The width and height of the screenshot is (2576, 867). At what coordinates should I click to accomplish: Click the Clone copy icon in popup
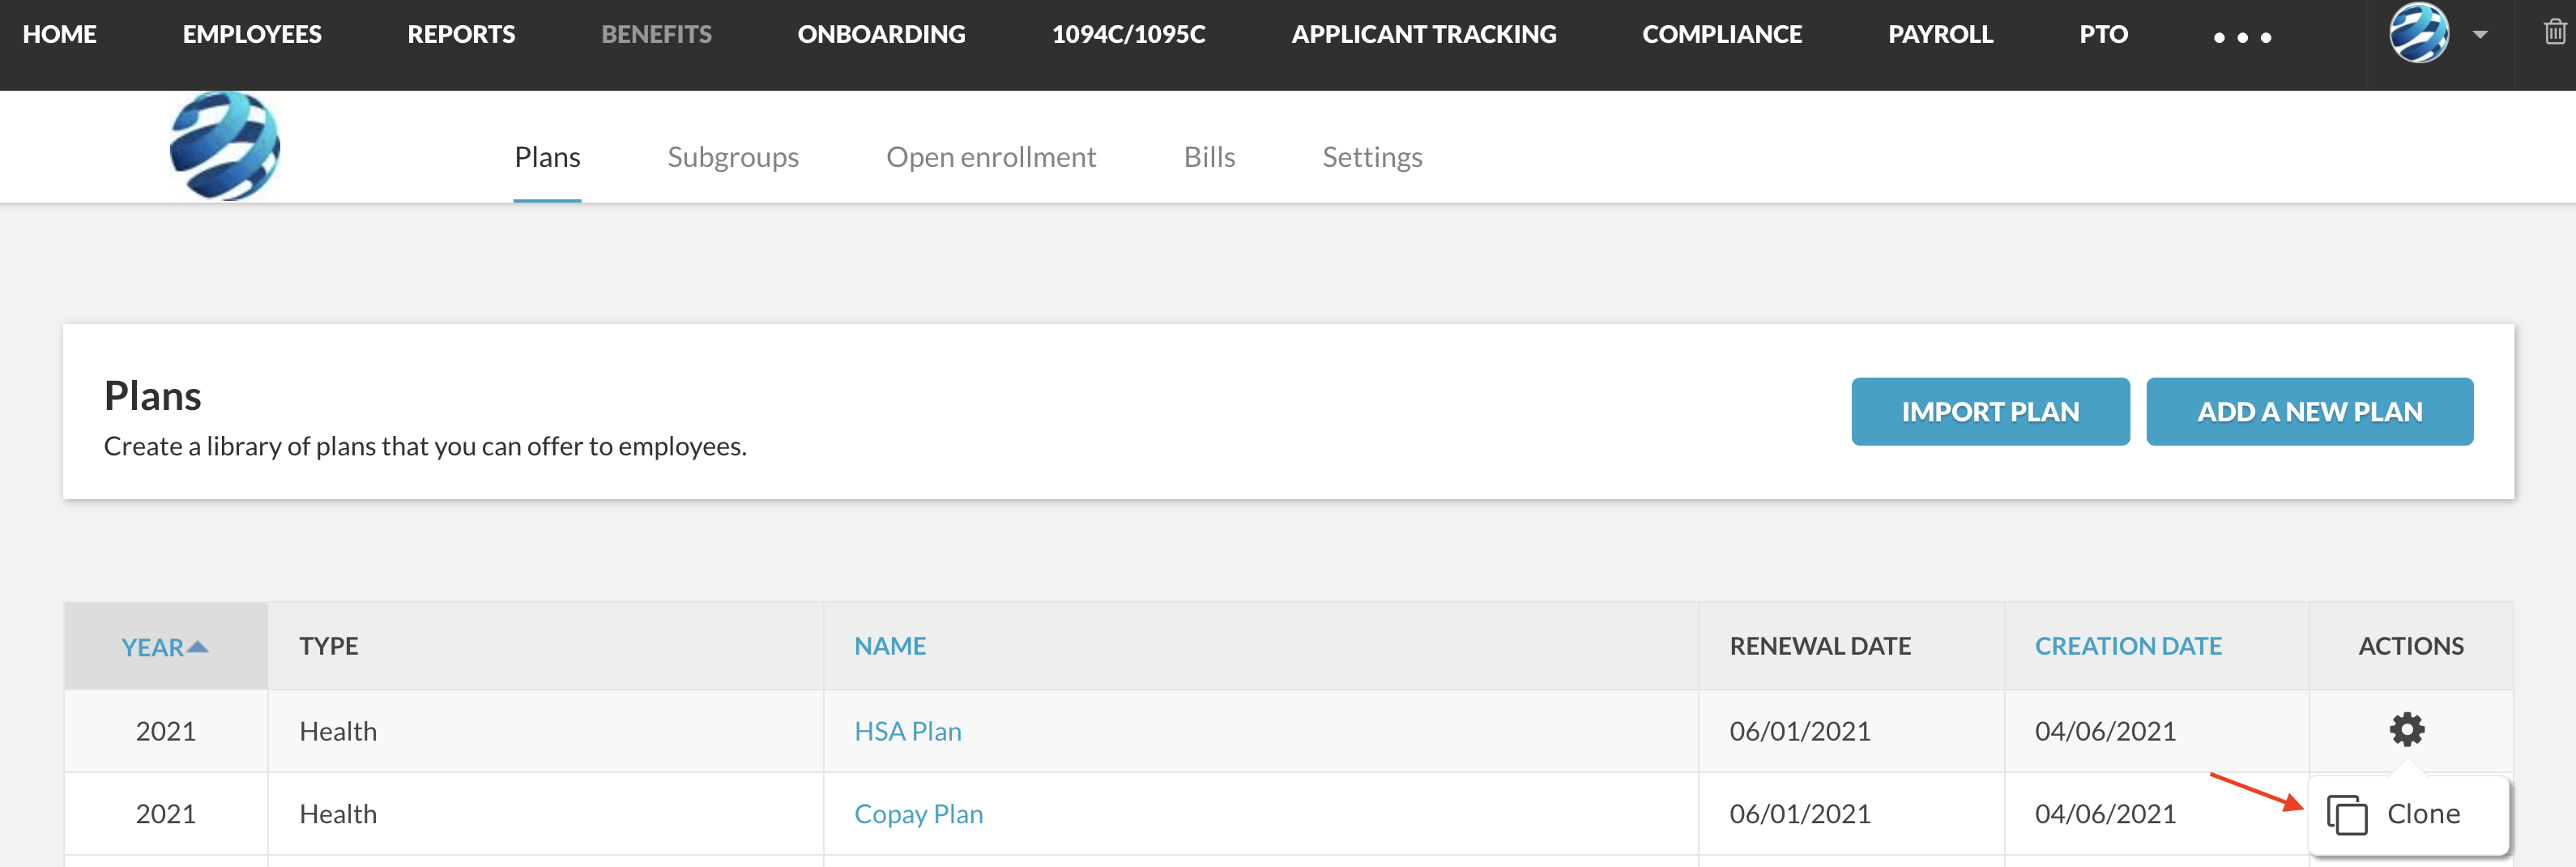[2346, 814]
